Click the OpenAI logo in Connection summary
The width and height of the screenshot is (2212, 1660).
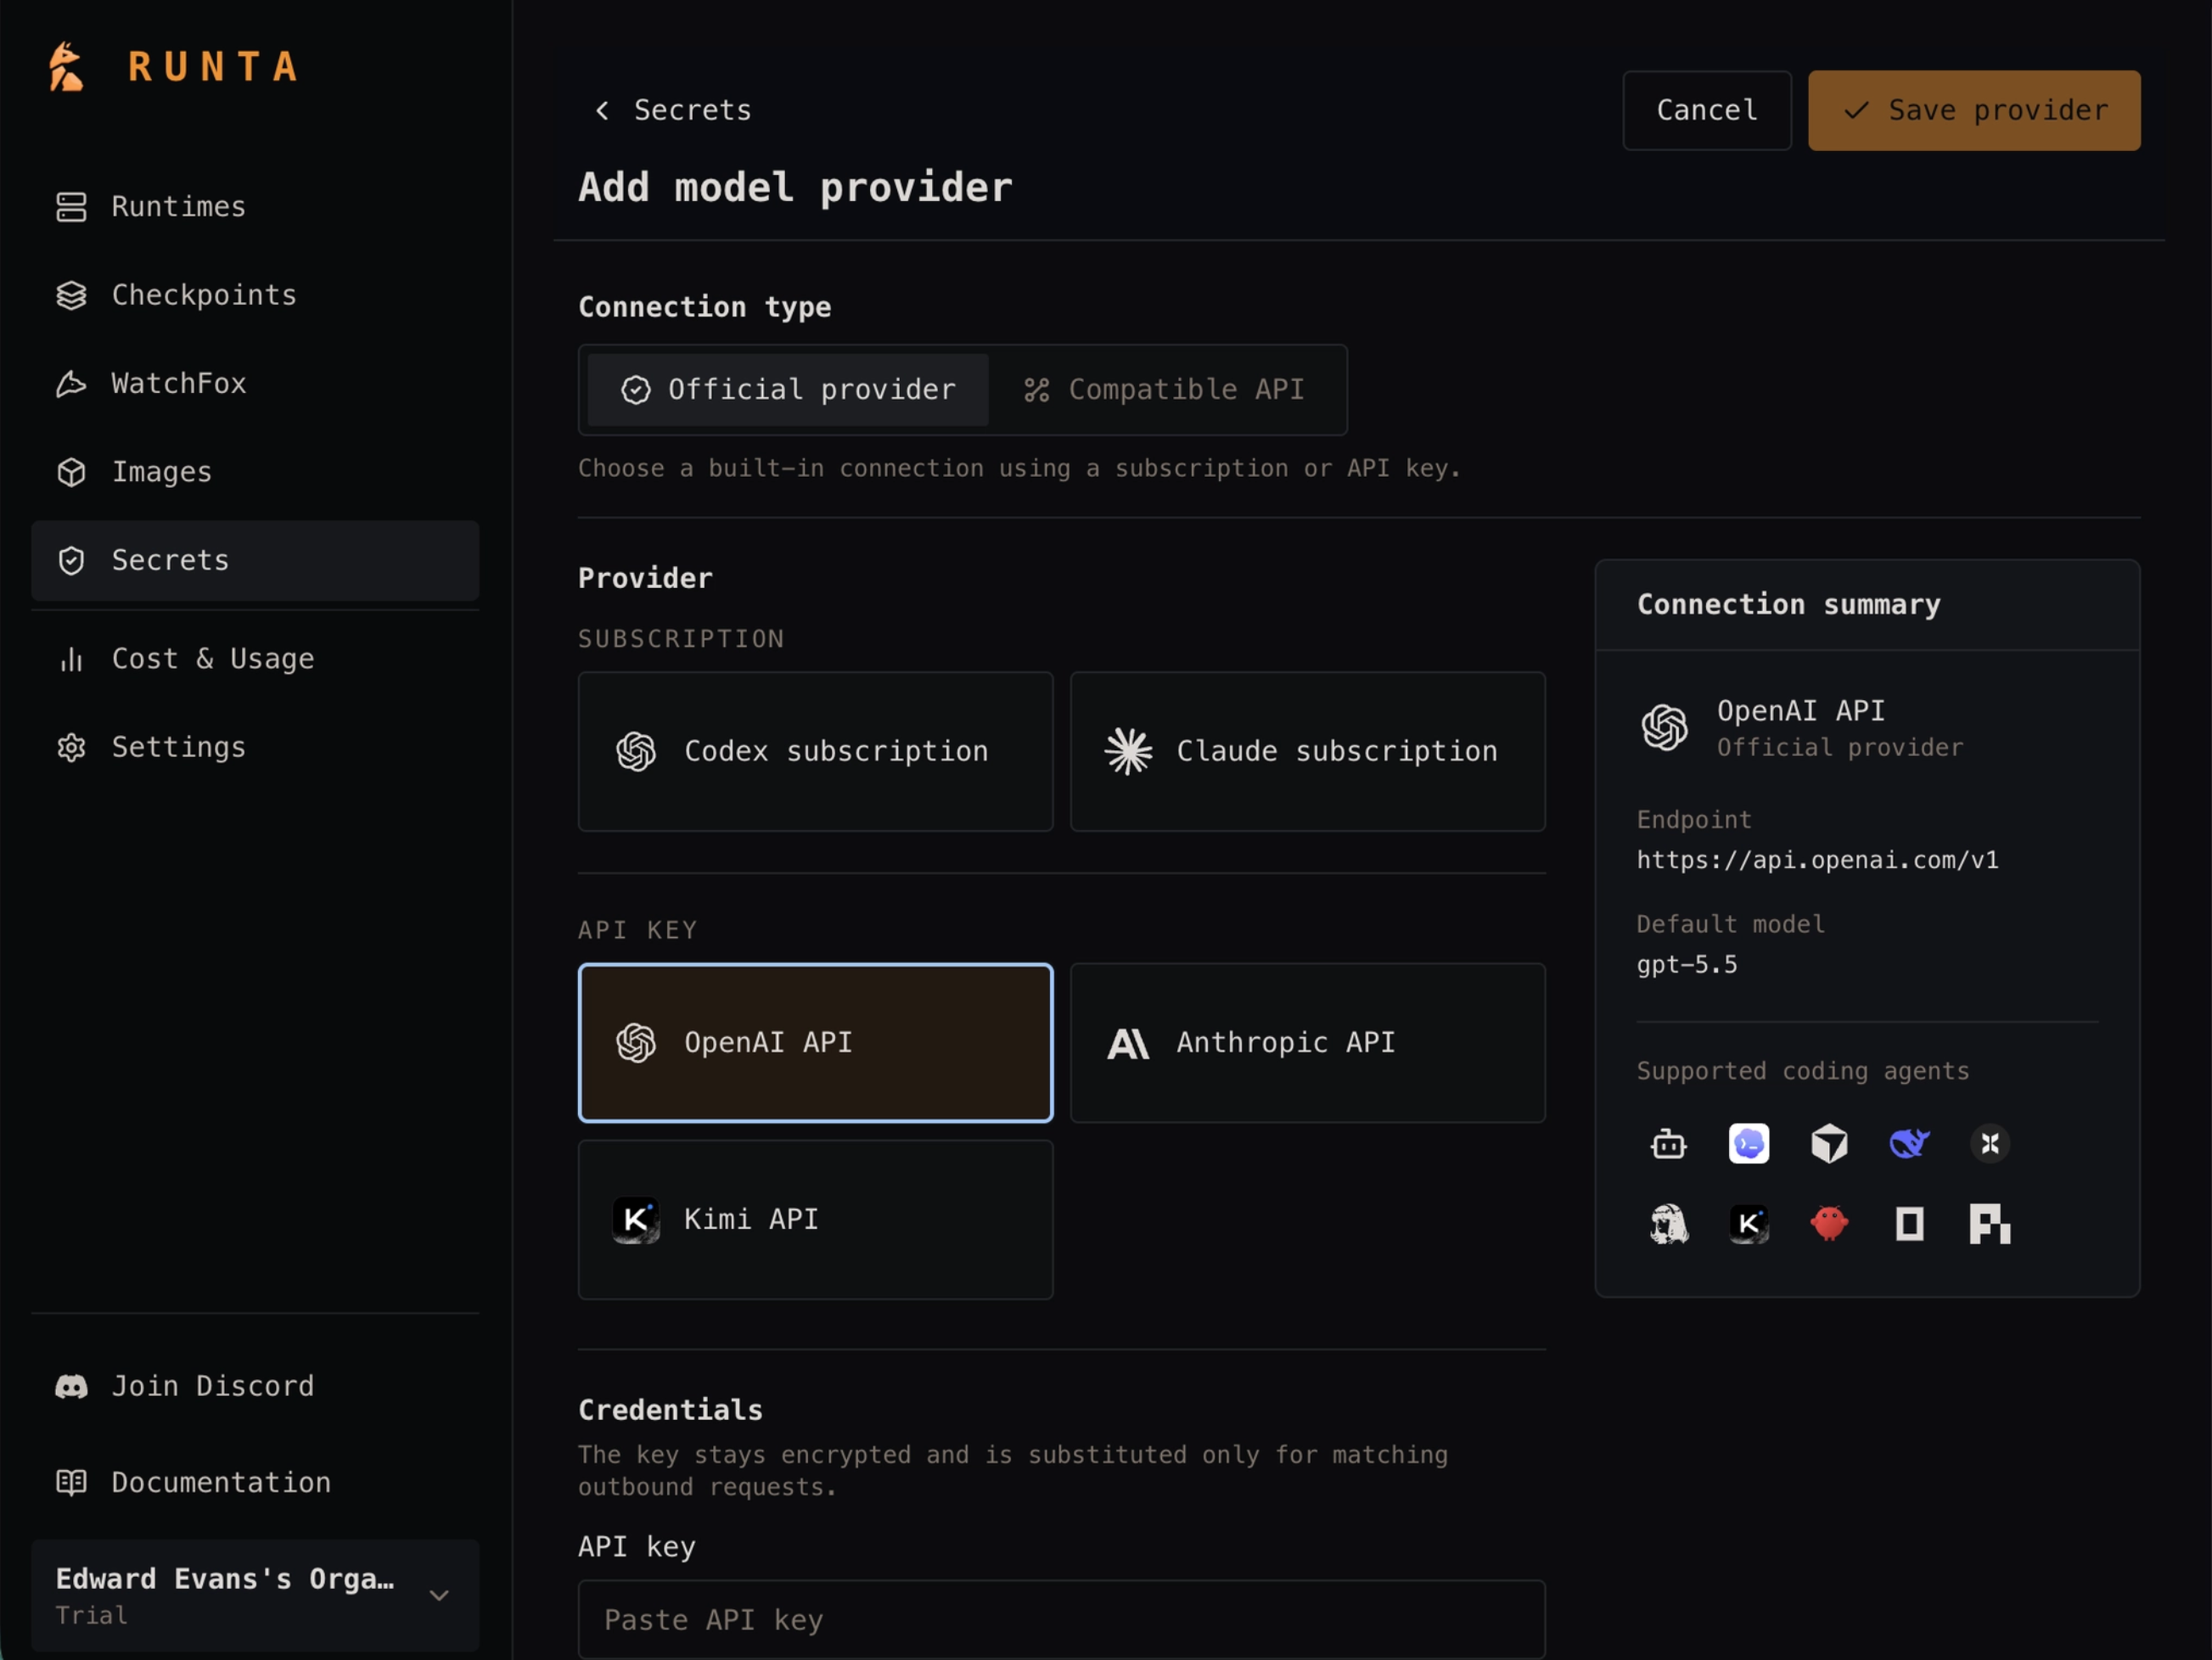(x=1664, y=727)
